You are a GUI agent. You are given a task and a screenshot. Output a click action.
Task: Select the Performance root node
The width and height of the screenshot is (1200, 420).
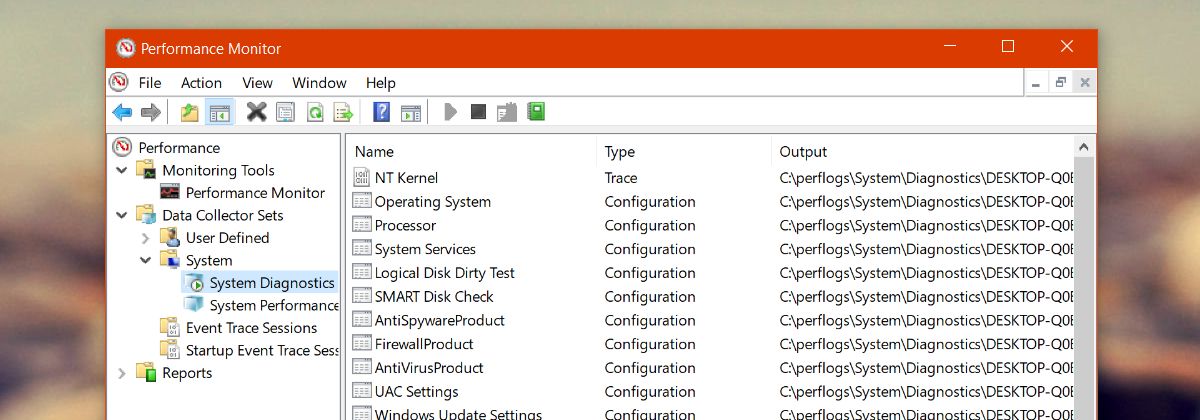[x=179, y=147]
